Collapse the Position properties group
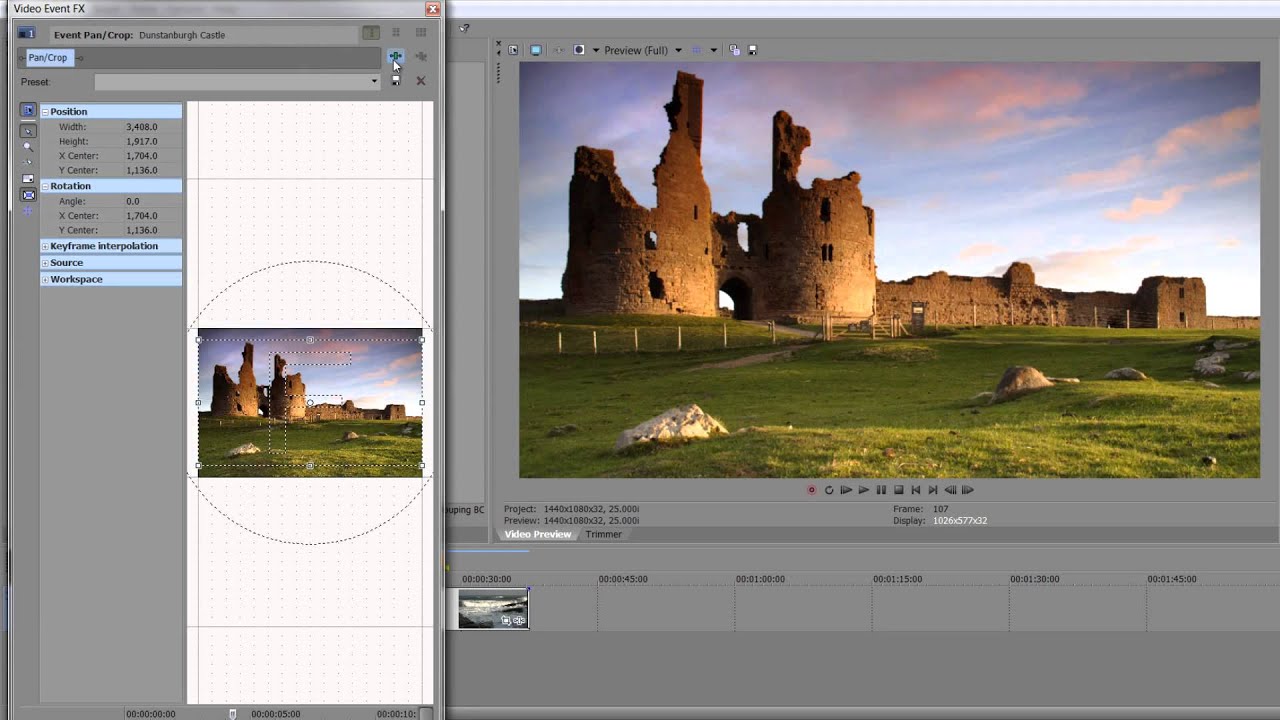 [45, 112]
